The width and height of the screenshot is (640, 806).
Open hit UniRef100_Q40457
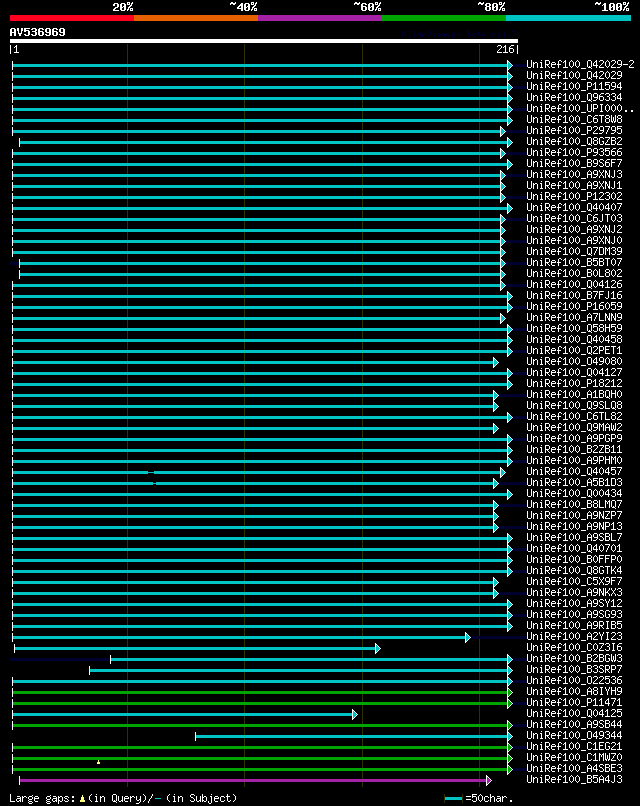tap(574, 471)
